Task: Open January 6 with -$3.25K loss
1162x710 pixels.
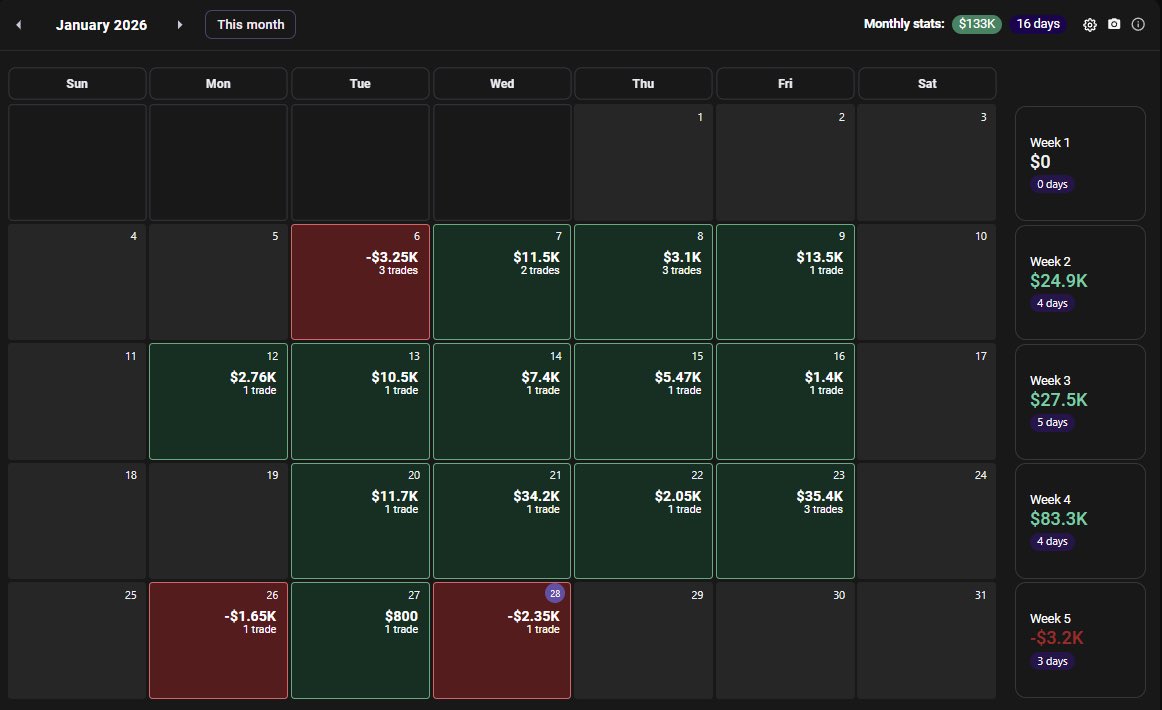Action: click(360, 282)
